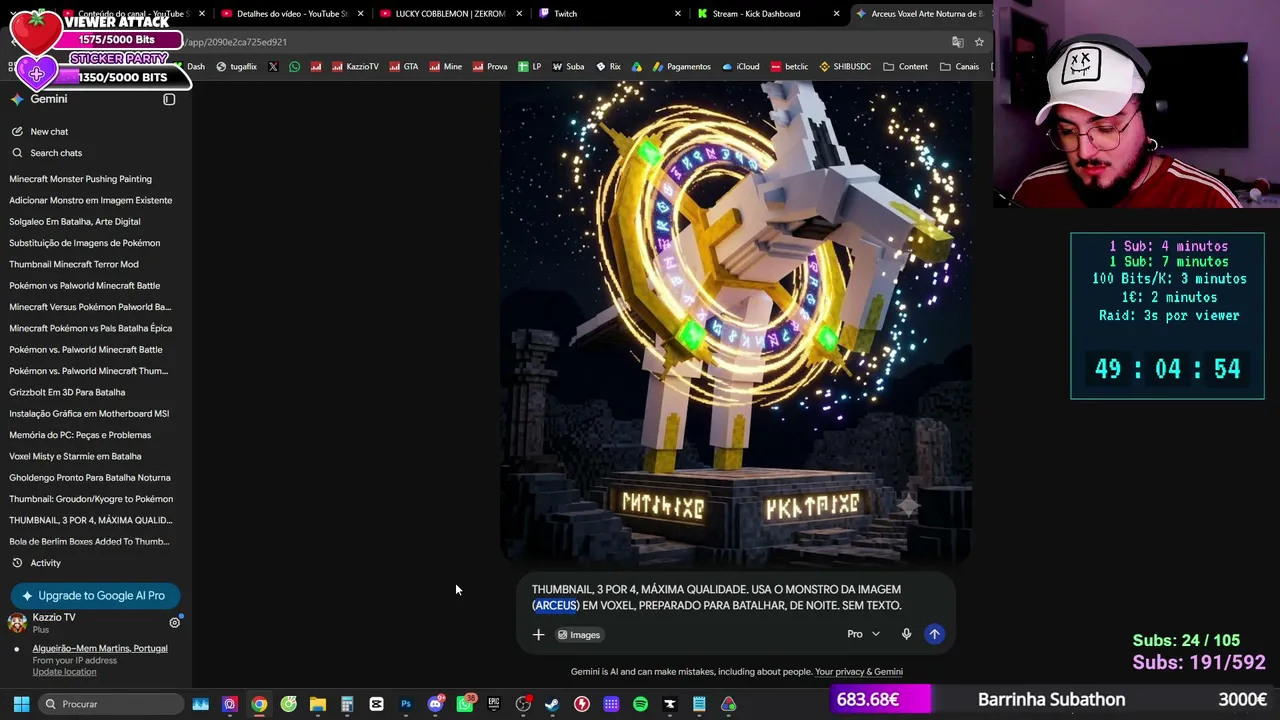Open the WhatsApp bookmark icon
Image resolution: width=1280 pixels, height=720 pixels.
point(294,67)
